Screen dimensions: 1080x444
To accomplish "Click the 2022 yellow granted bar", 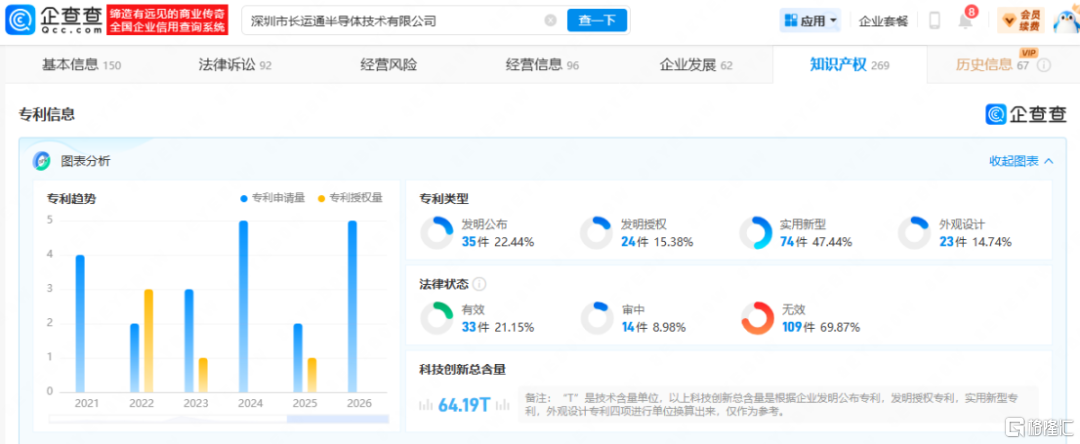I will click(148, 340).
